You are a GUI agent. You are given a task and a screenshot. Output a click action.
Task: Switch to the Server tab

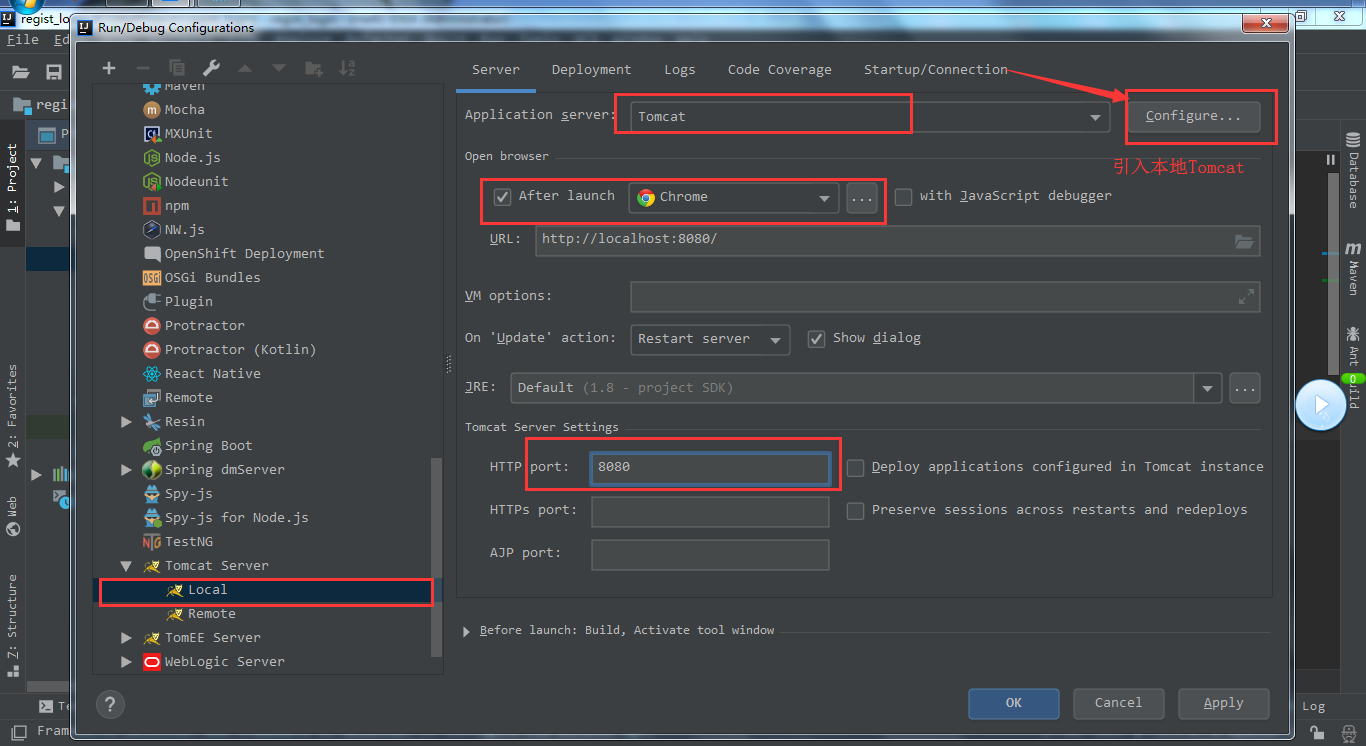(496, 69)
